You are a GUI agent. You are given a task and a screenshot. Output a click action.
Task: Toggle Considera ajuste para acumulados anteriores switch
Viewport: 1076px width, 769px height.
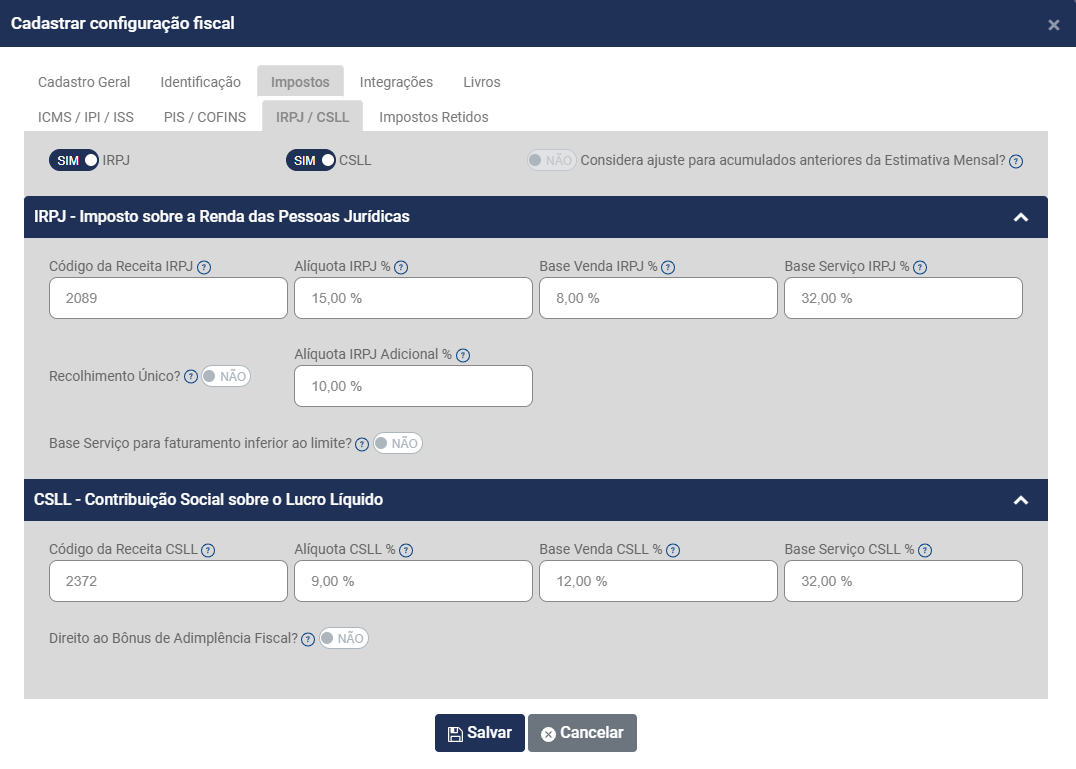click(551, 161)
